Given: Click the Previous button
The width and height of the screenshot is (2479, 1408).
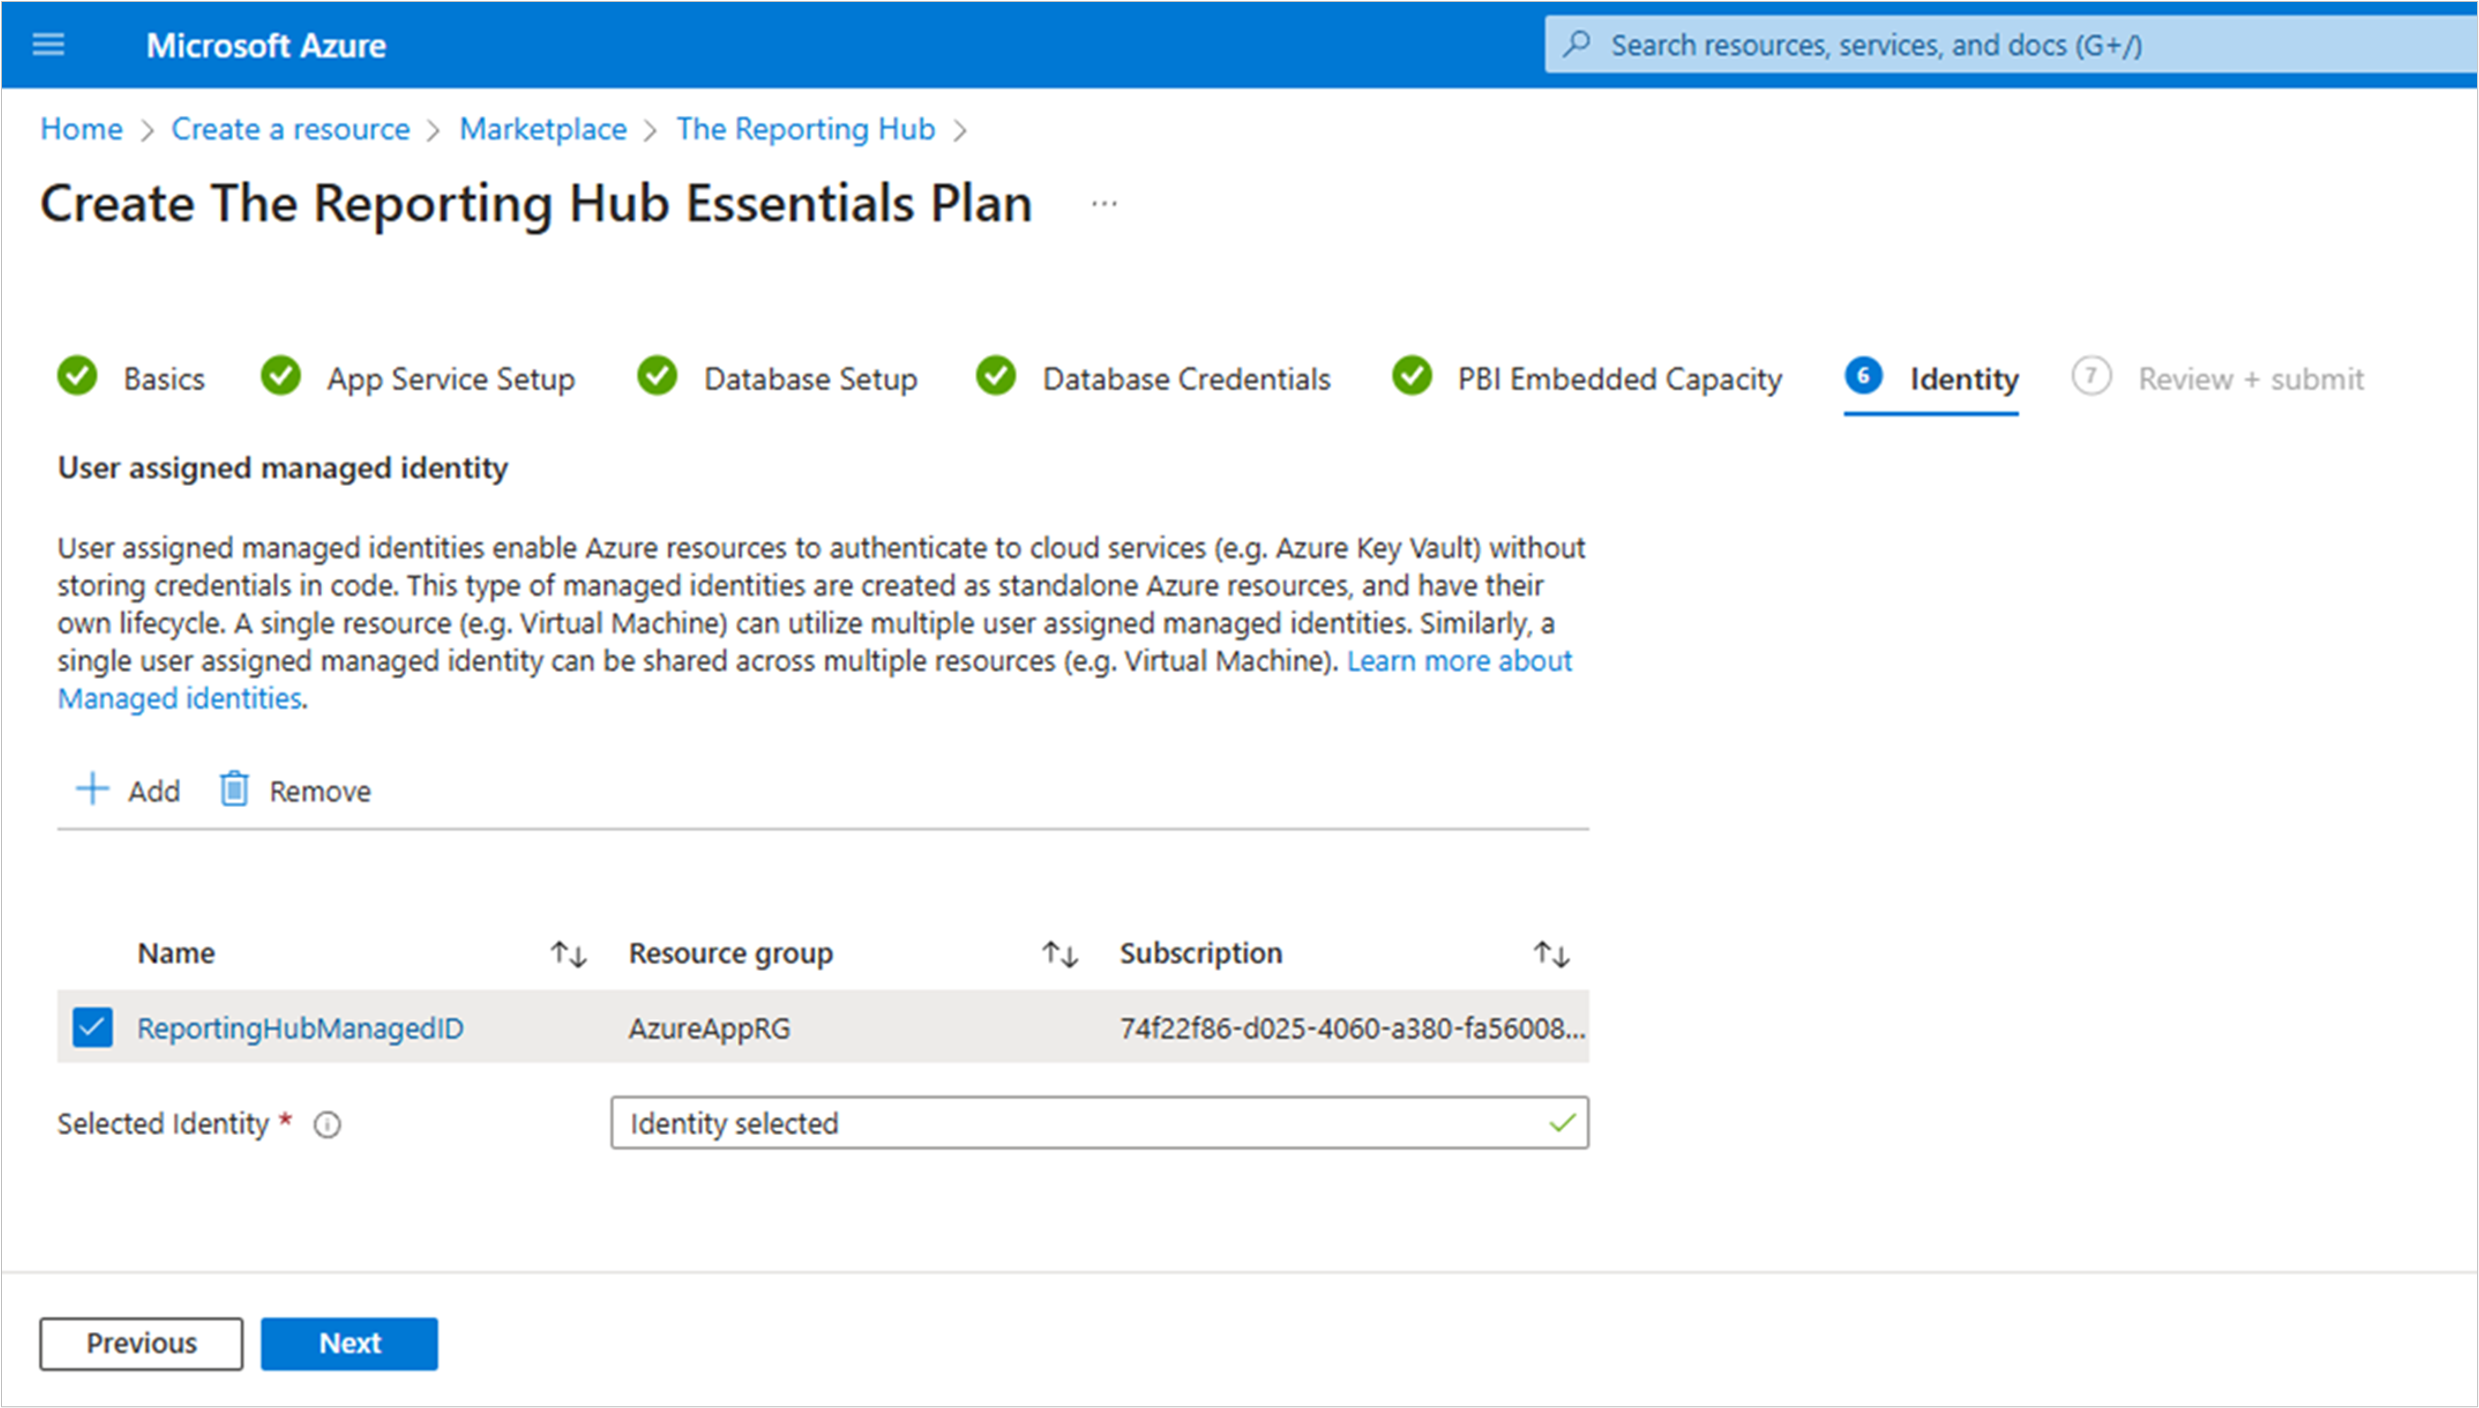Looking at the screenshot, I should click(141, 1343).
